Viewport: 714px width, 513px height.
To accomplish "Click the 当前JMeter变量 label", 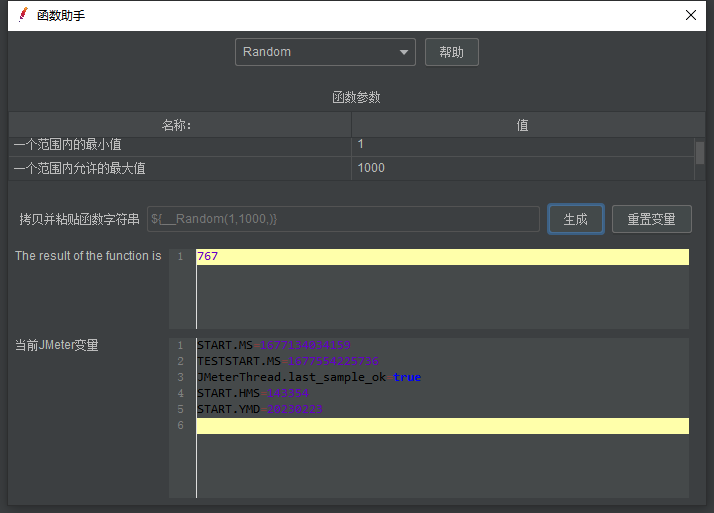I will 56,345.
